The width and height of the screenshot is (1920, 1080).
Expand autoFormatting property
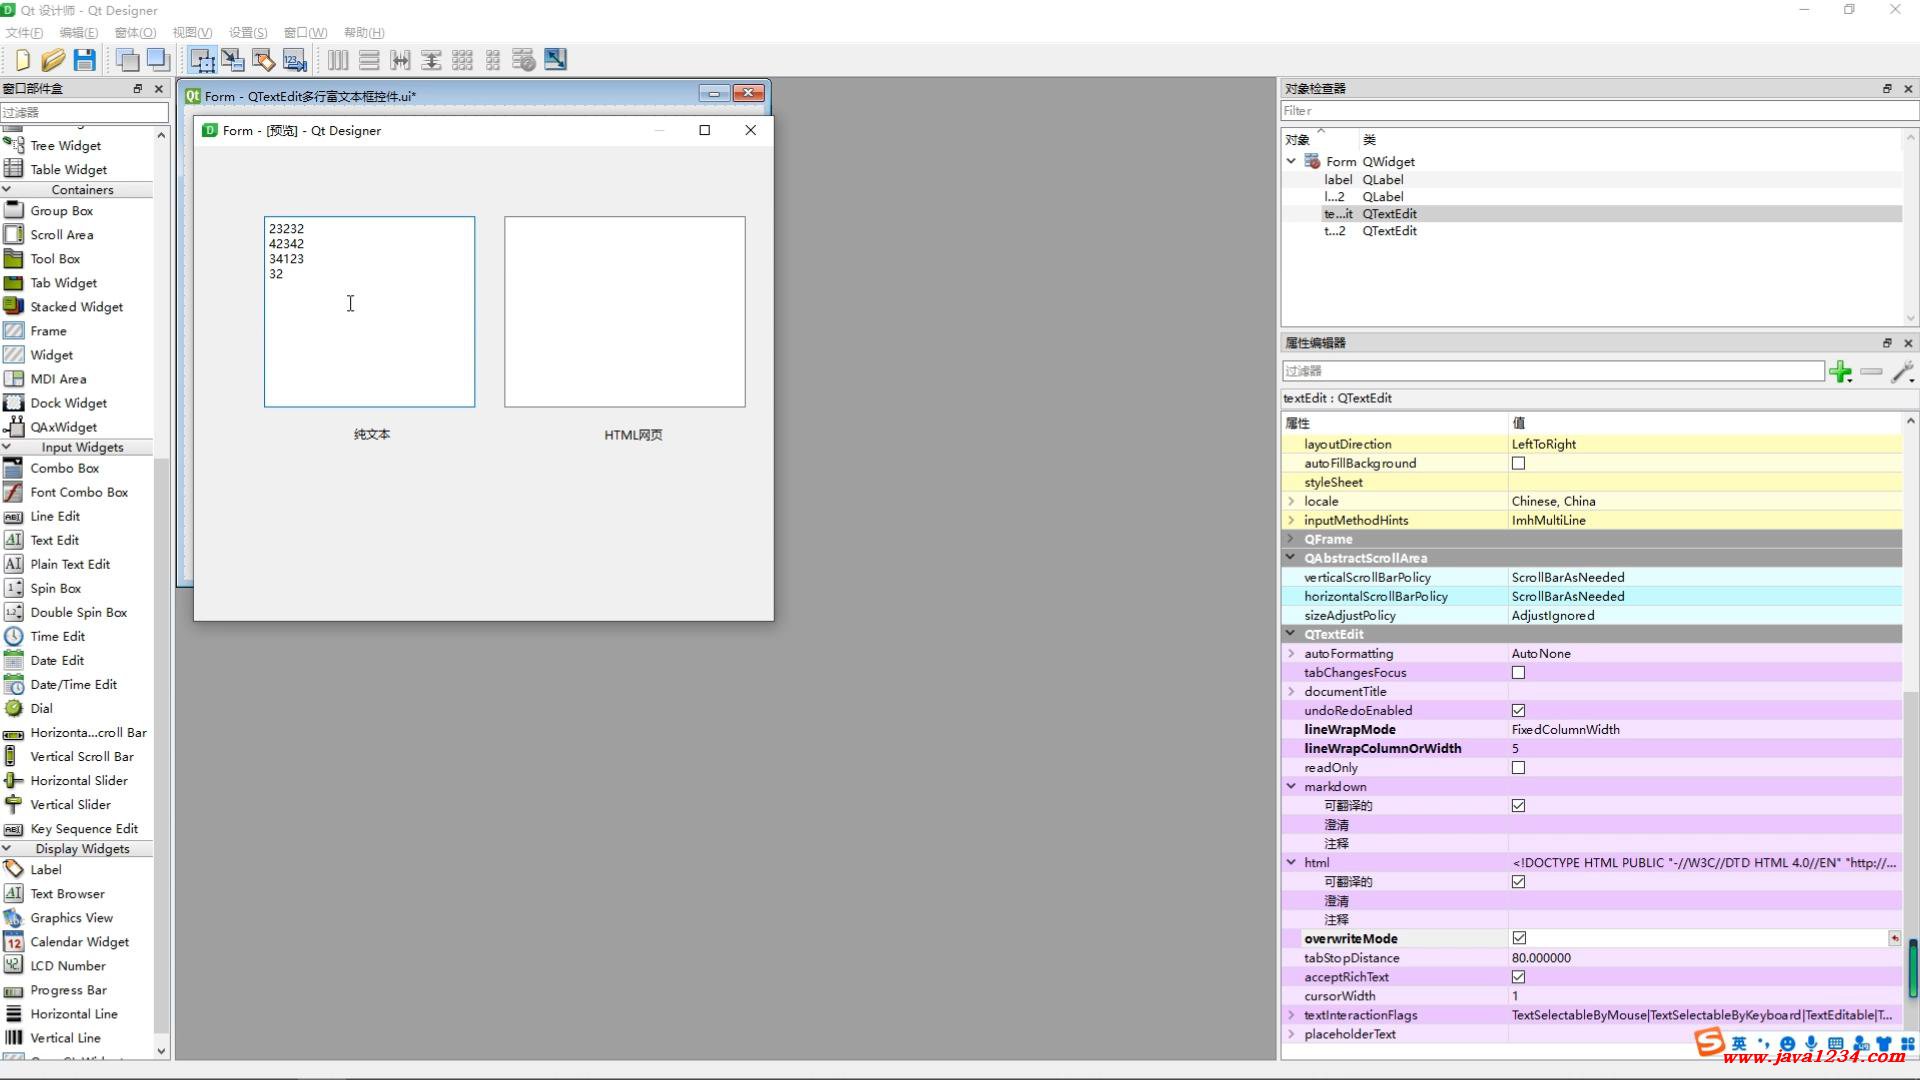(x=1291, y=654)
